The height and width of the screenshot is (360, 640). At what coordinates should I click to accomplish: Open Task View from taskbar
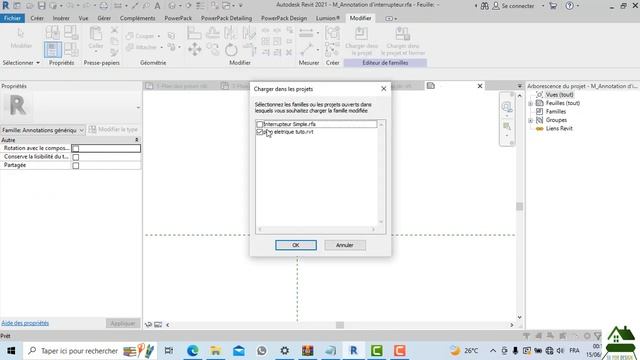pyautogui.click(x=169, y=351)
